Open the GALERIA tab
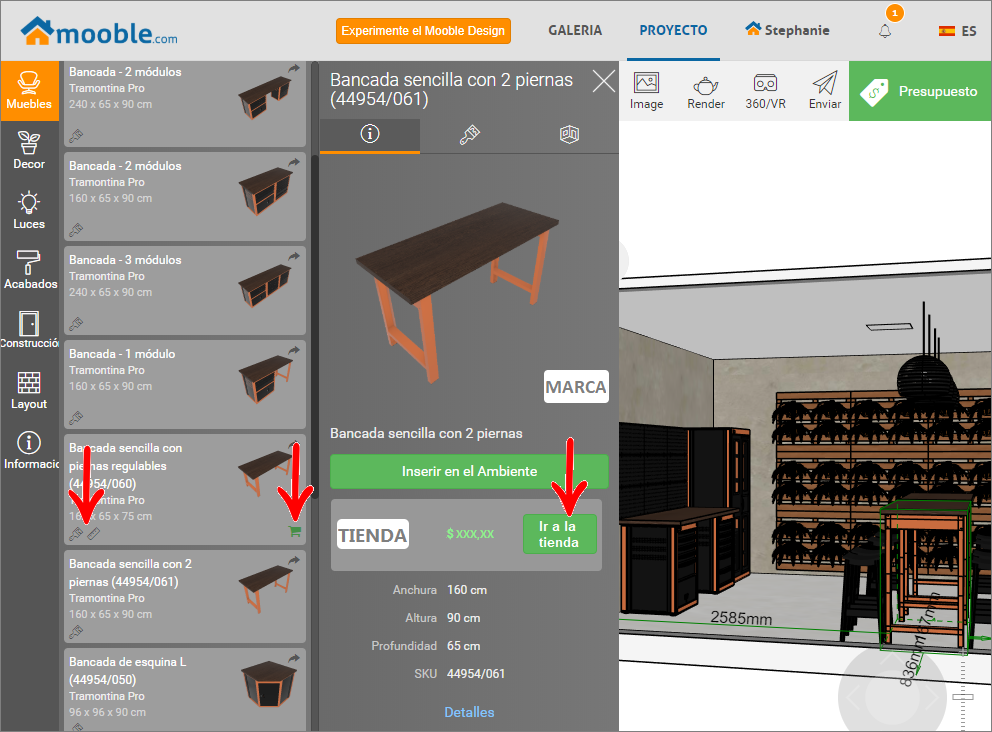992x732 pixels. click(x=575, y=30)
